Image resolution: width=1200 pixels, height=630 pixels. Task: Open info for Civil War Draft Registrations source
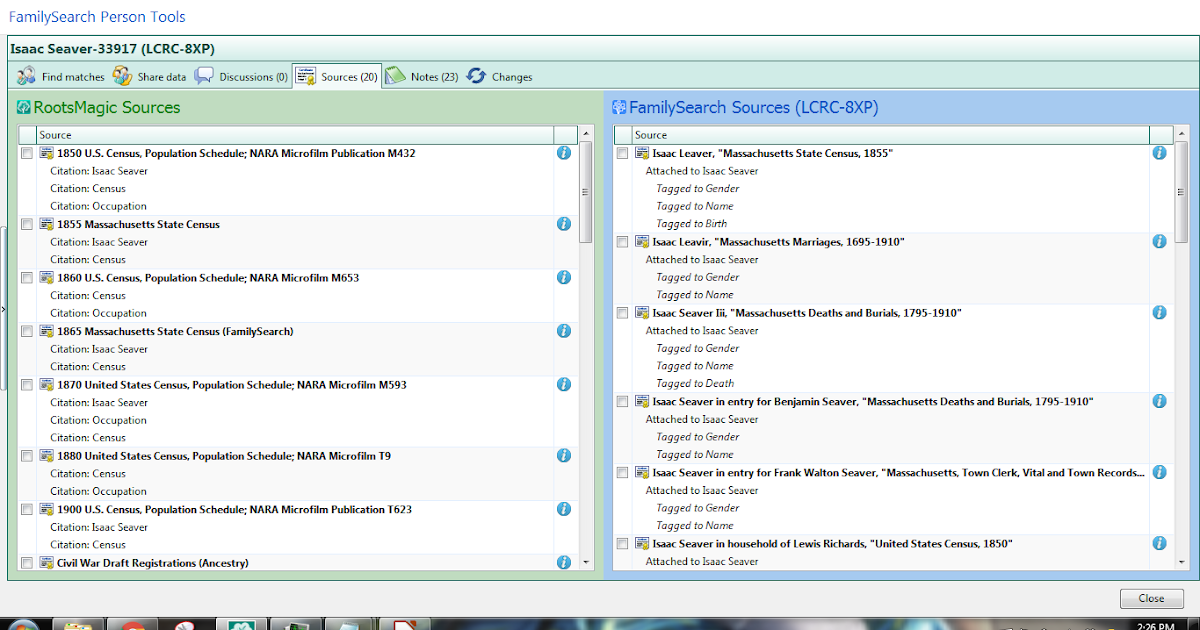563,562
